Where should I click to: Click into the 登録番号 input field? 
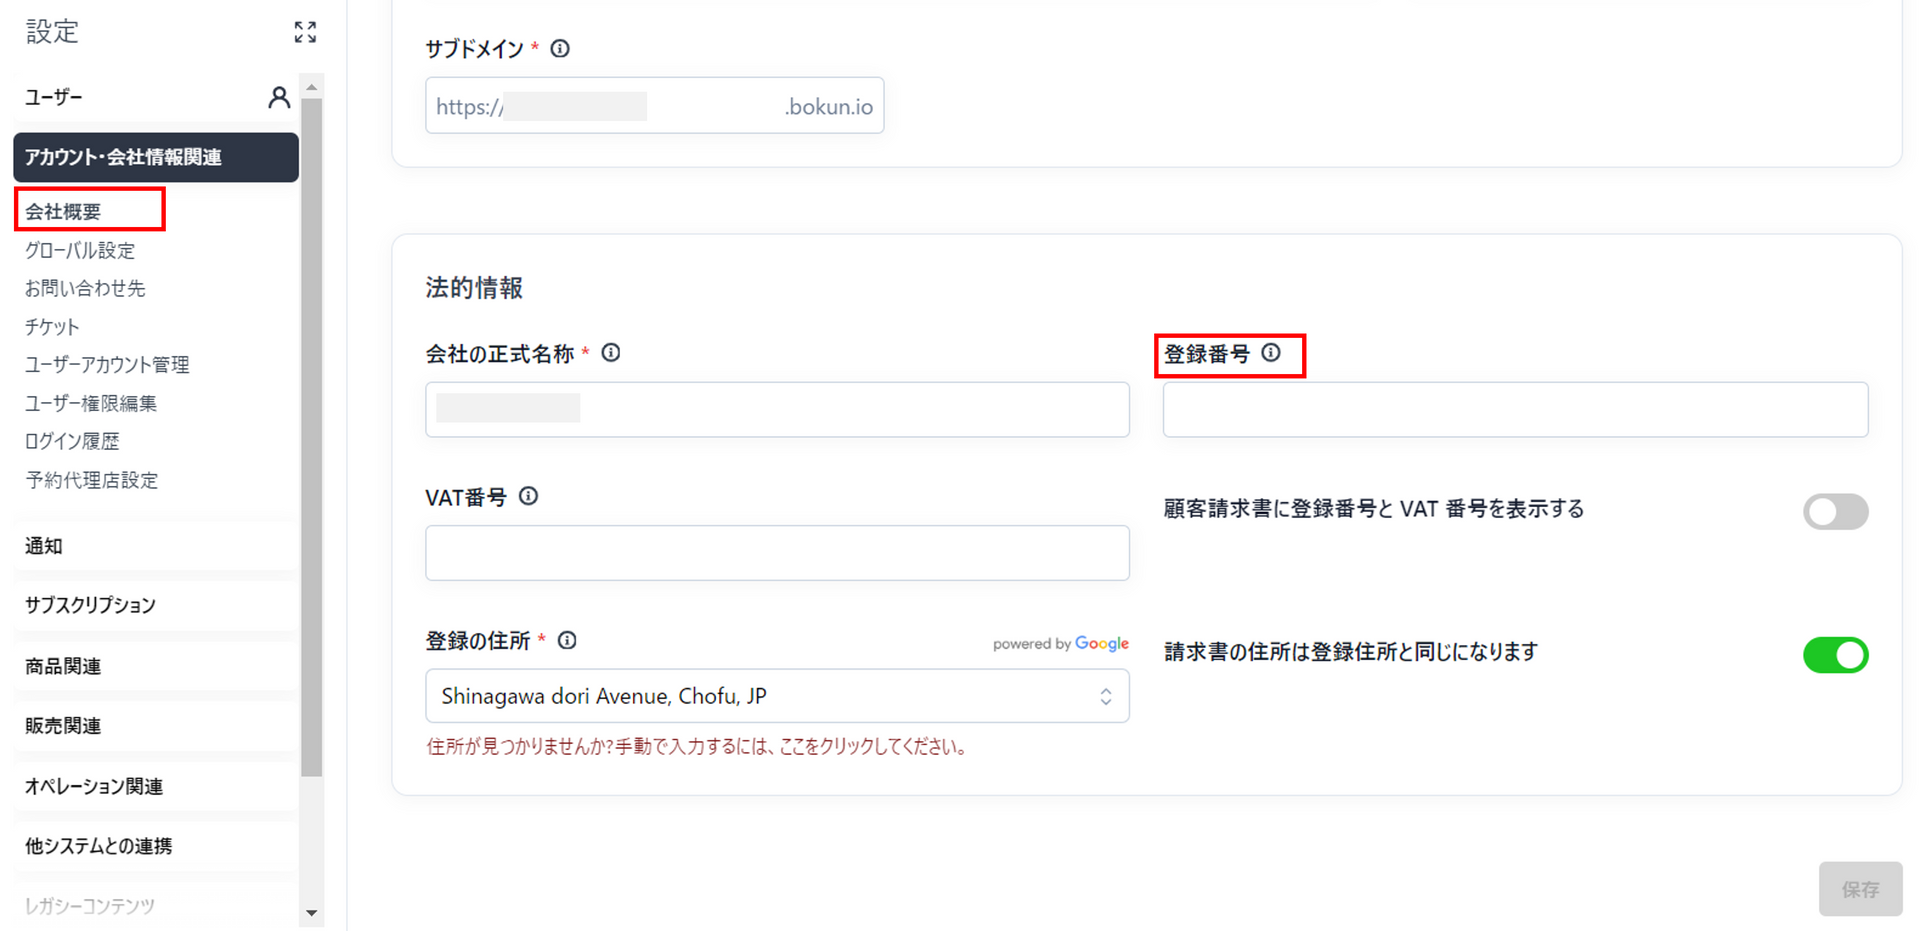click(x=1515, y=410)
